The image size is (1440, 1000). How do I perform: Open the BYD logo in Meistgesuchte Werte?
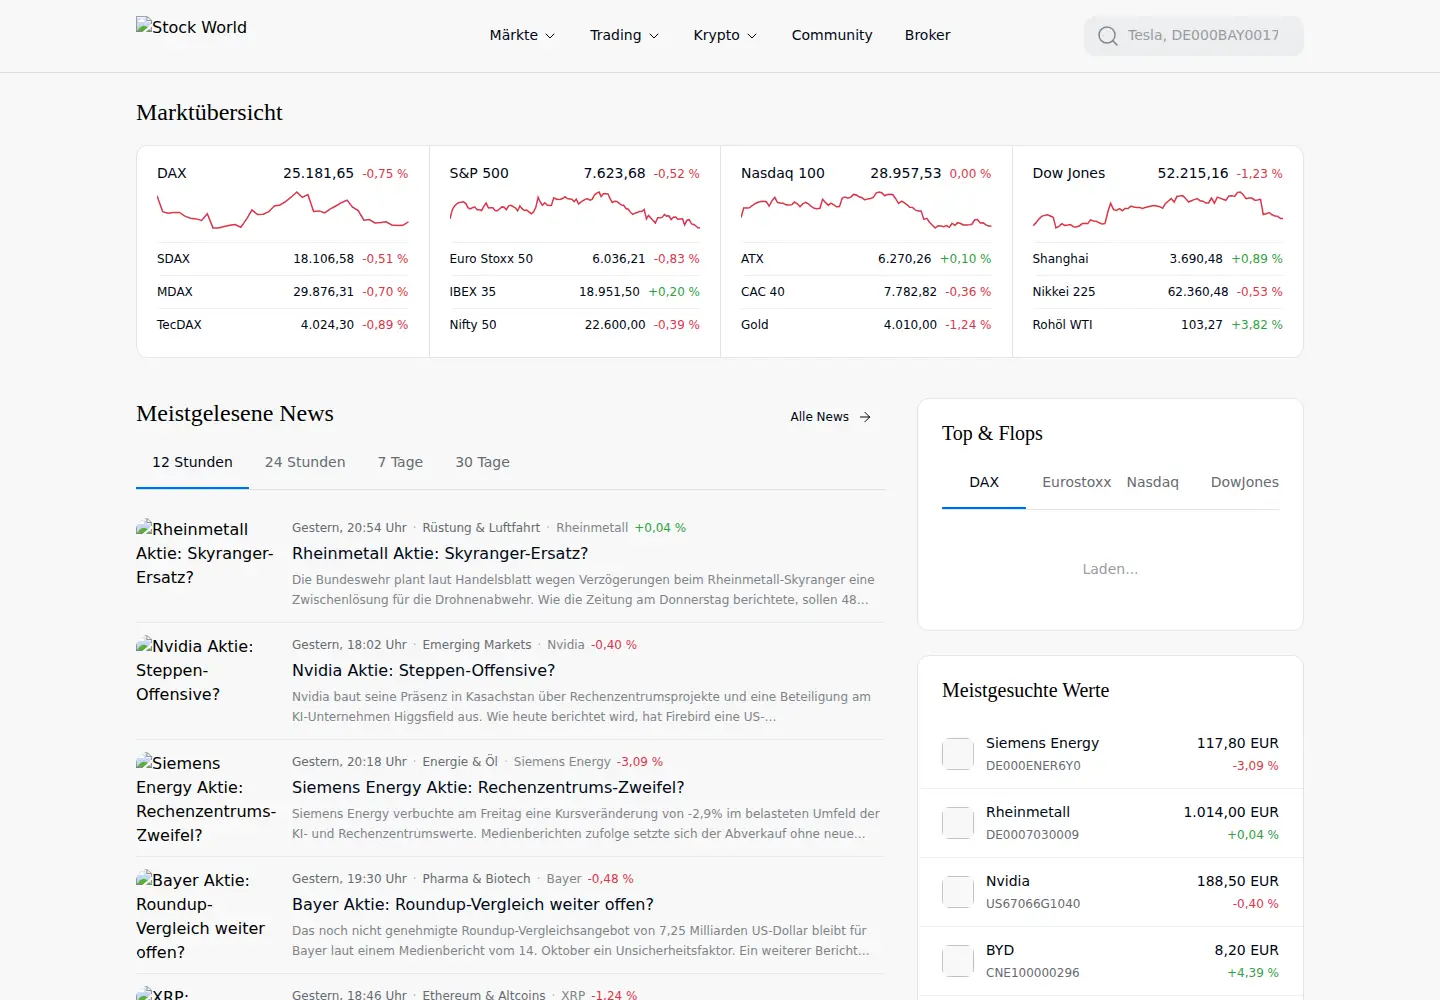958,961
